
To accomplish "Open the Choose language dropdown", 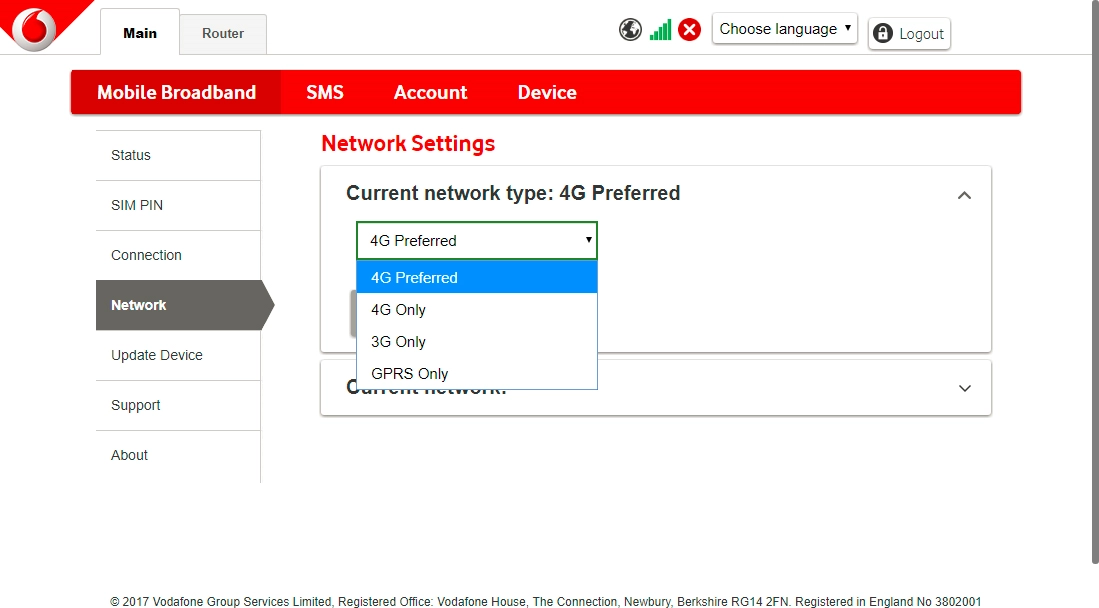I will click(785, 29).
